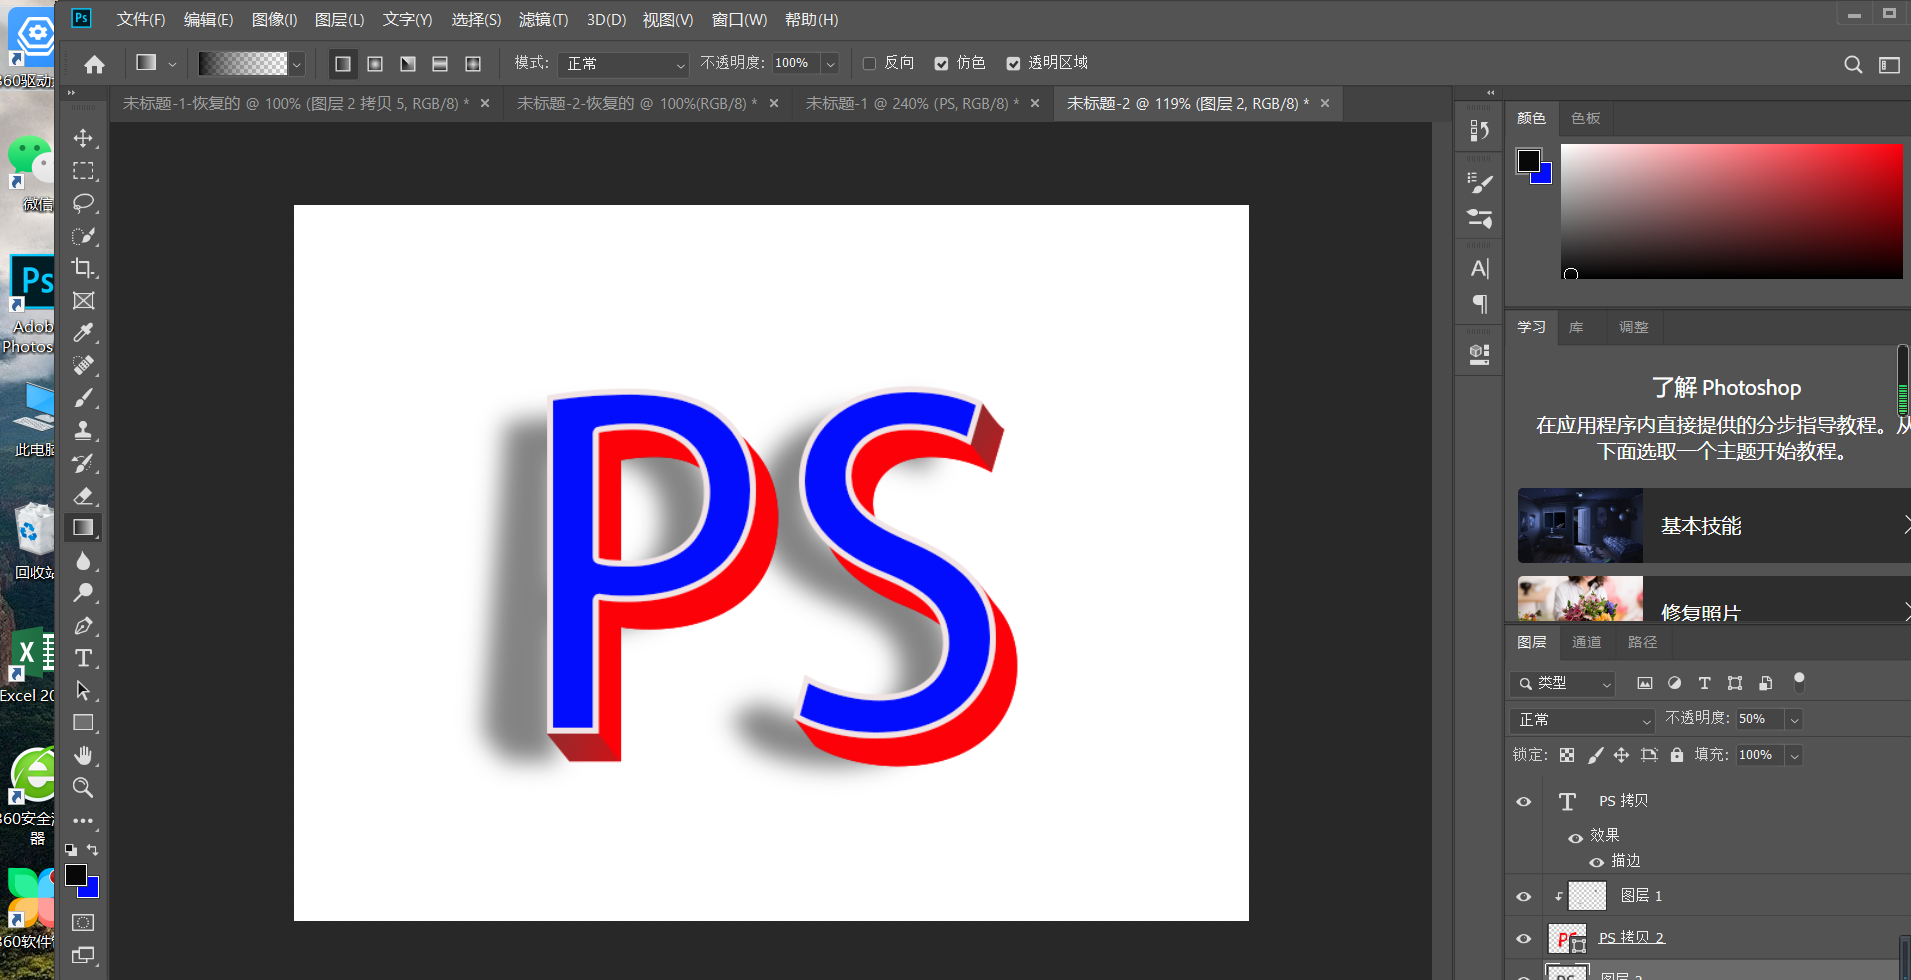Select the Horizontal Type tool
1911x980 pixels.
(84, 658)
